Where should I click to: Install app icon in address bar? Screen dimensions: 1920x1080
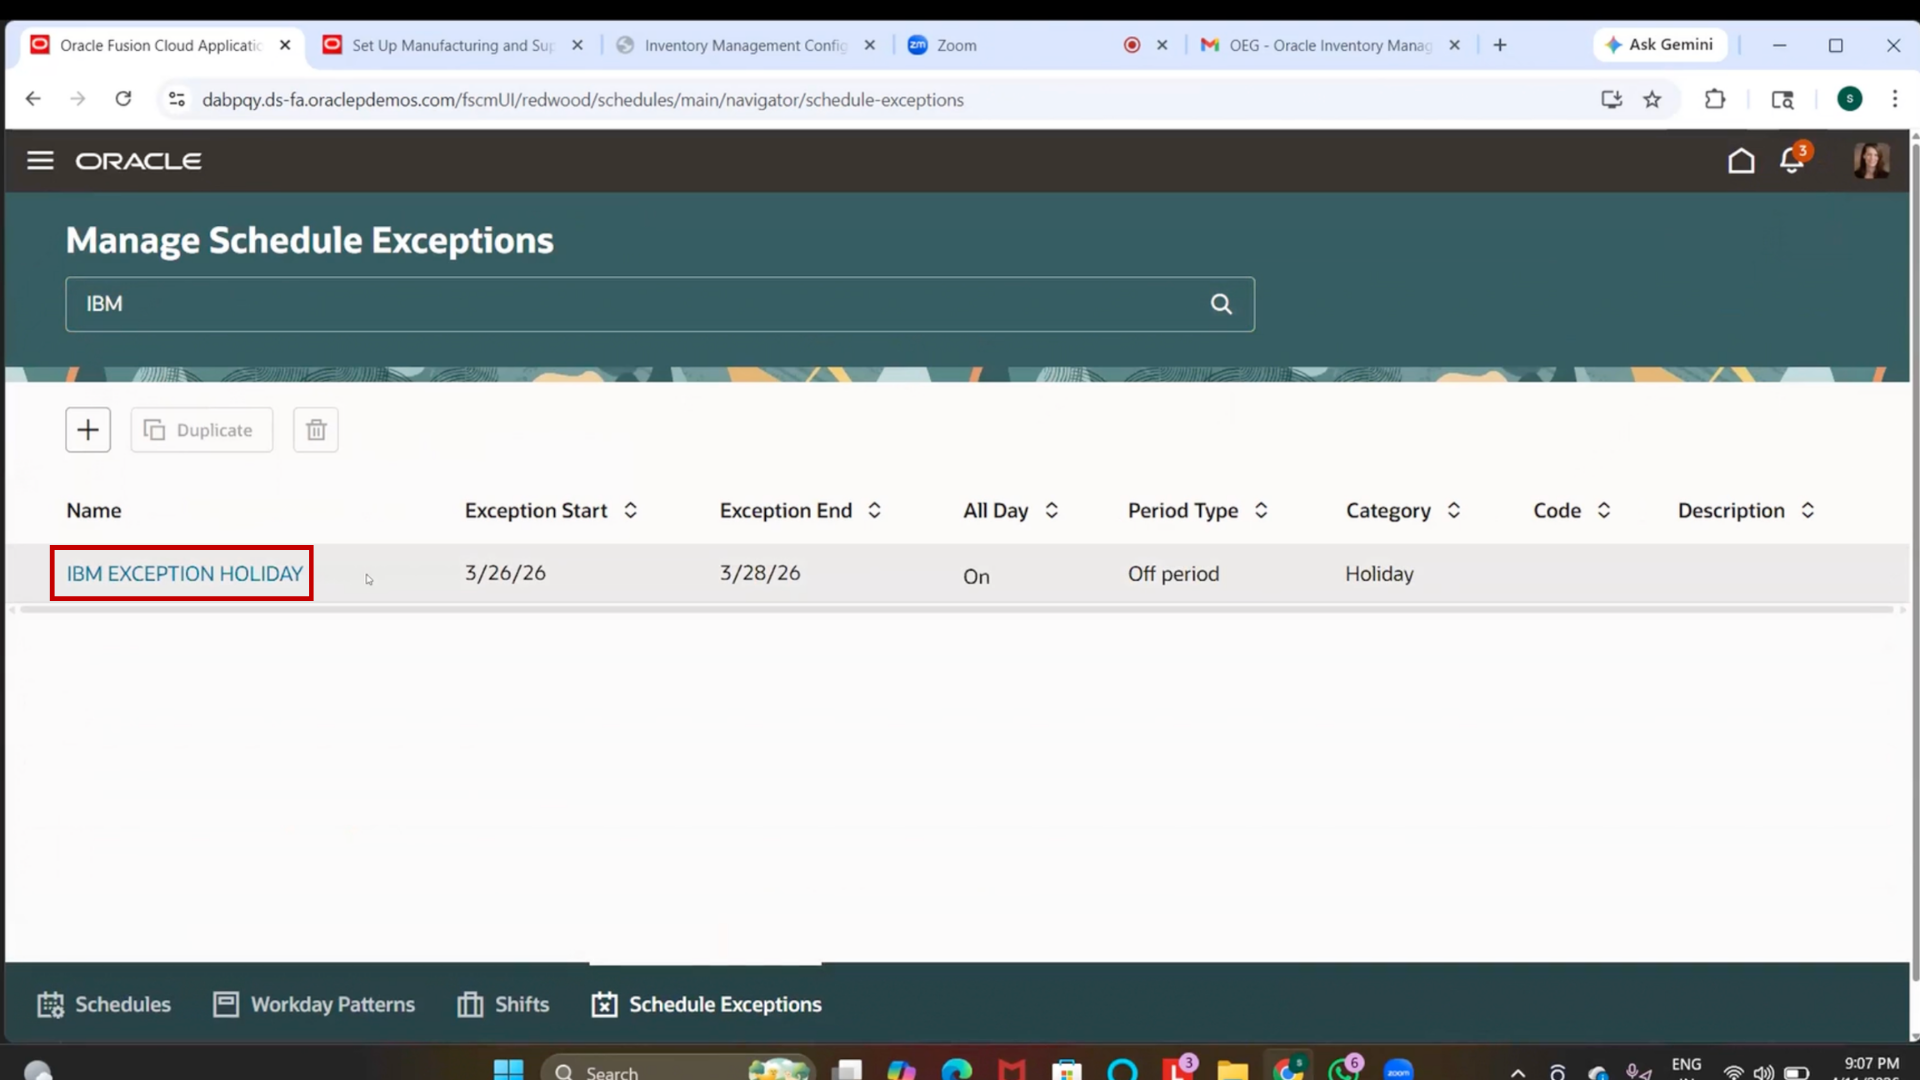tap(1611, 99)
